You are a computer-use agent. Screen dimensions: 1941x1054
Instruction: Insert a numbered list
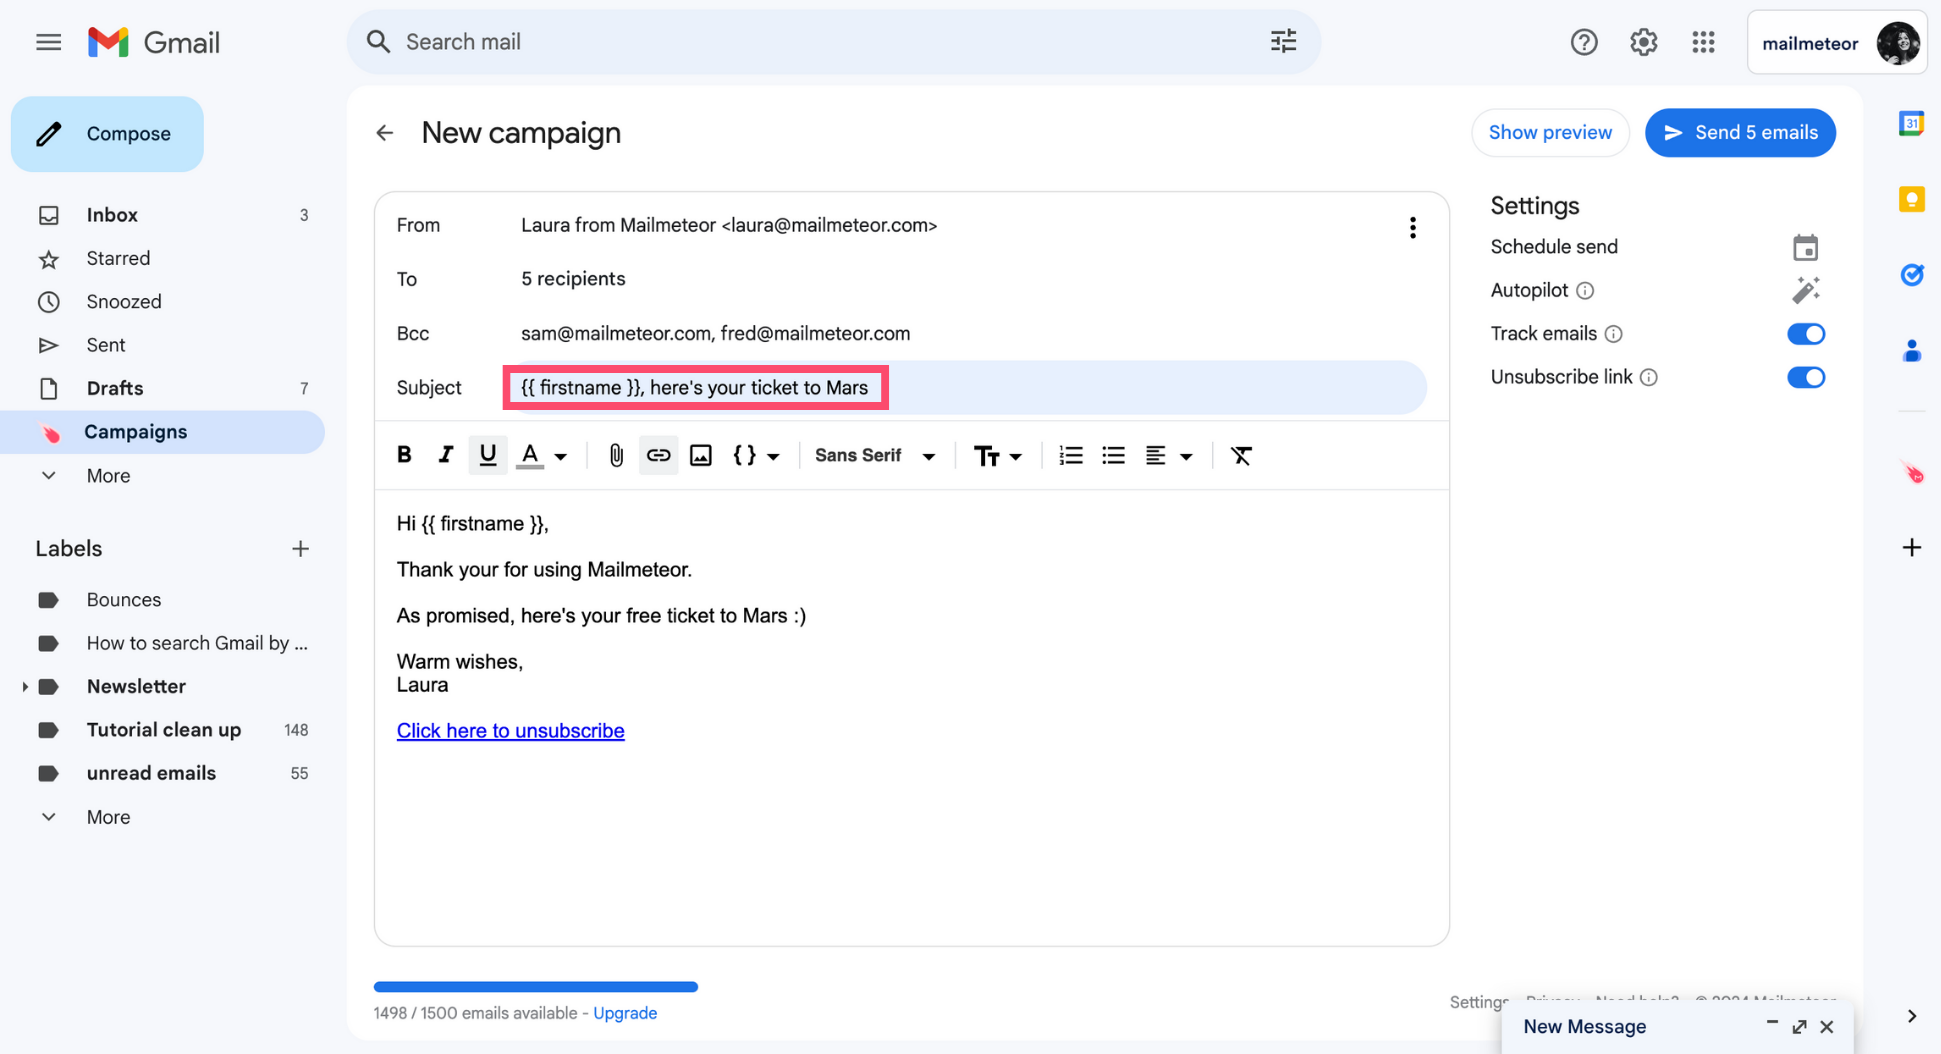tap(1070, 455)
